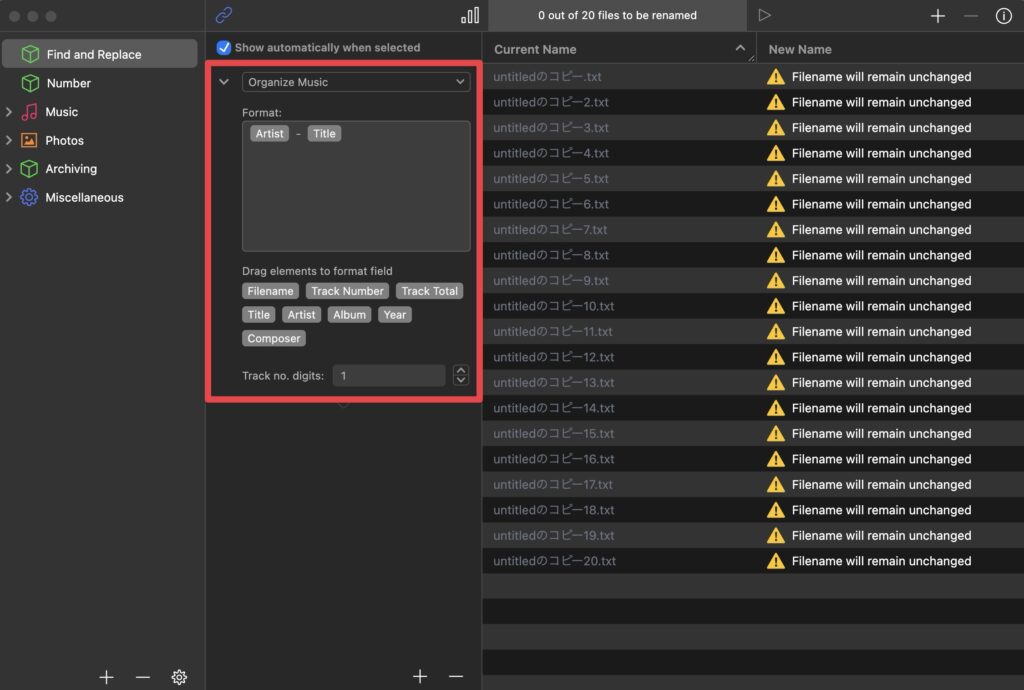1024x690 pixels.
Task: Click the Composer element token
Action: 274,338
